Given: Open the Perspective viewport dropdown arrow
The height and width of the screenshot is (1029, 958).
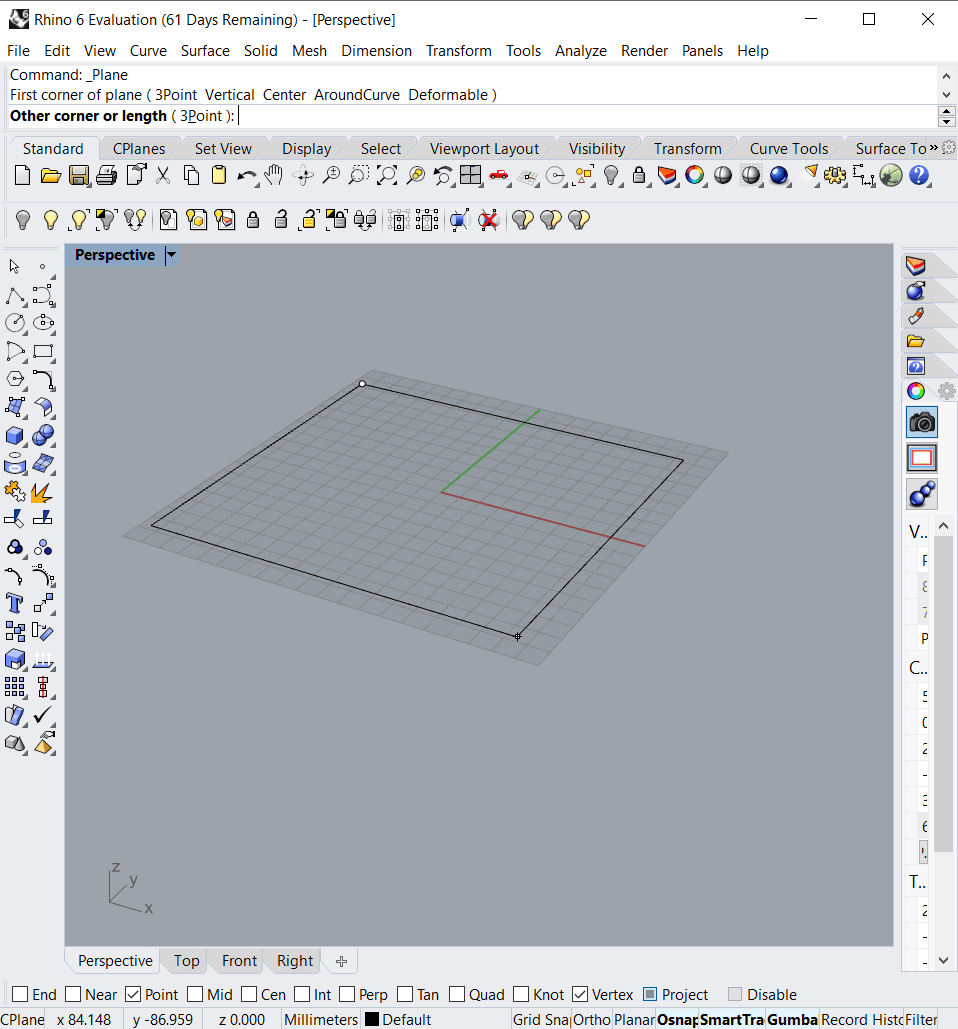Looking at the screenshot, I should 171,255.
